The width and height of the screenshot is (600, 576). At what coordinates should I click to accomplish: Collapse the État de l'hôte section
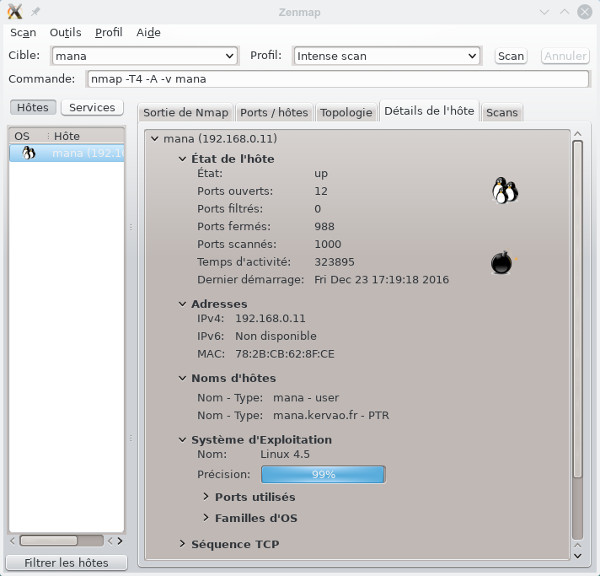pos(182,158)
